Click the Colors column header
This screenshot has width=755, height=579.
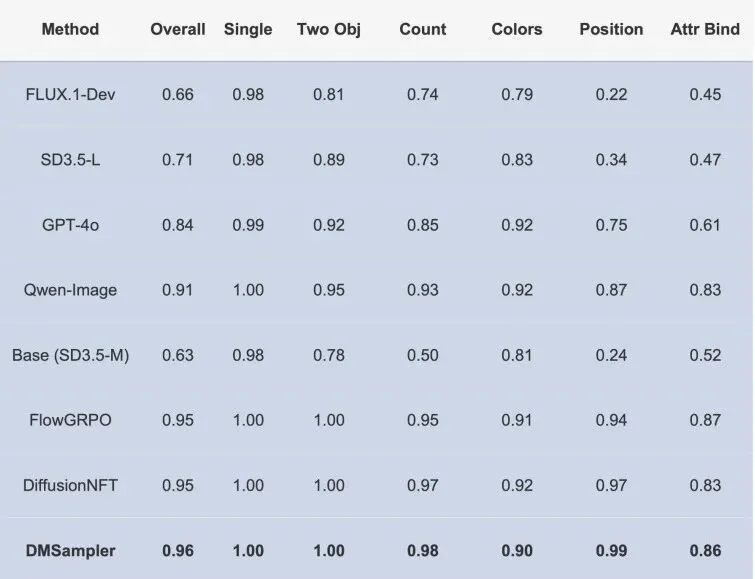[517, 29]
